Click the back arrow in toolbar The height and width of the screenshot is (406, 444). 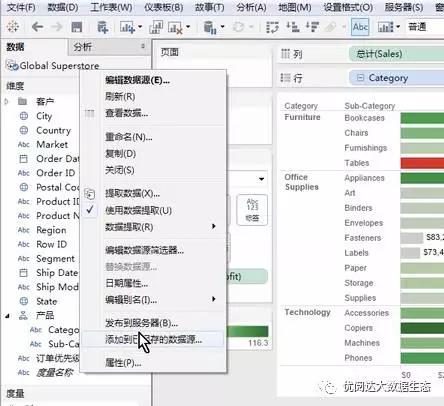(x=37, y=27)
